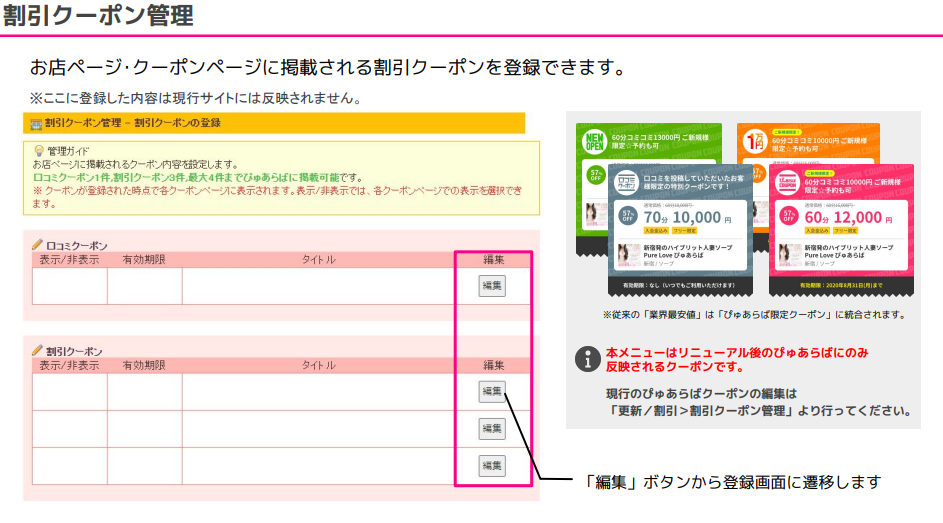This screenshot has width=943, height=523.
Task: Click 表示/非表示 cell in 口コミクーポン row
Action: [x=69, y=286]
